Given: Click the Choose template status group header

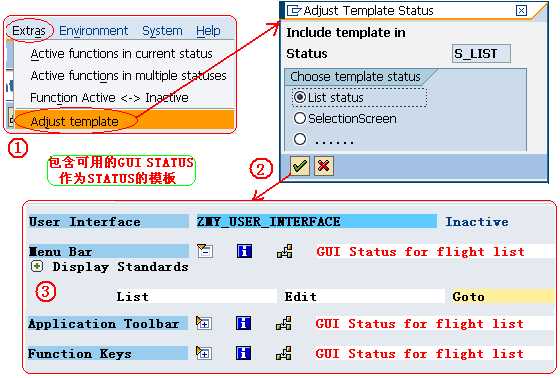Looking at the screenshot, I should [x=355, y=76].
